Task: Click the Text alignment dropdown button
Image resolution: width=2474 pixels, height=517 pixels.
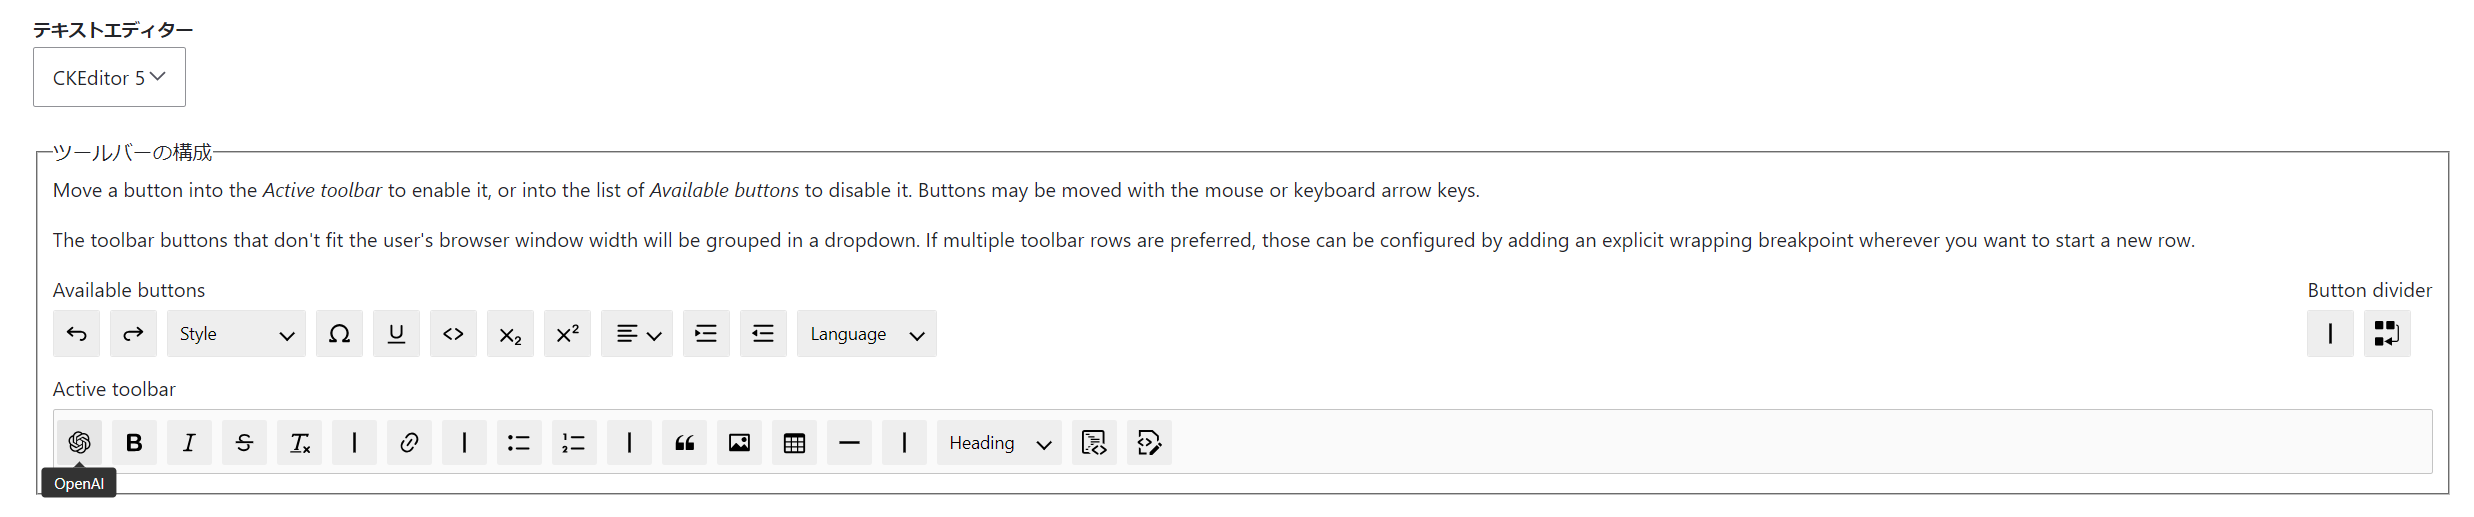Action: click(637, 334)
